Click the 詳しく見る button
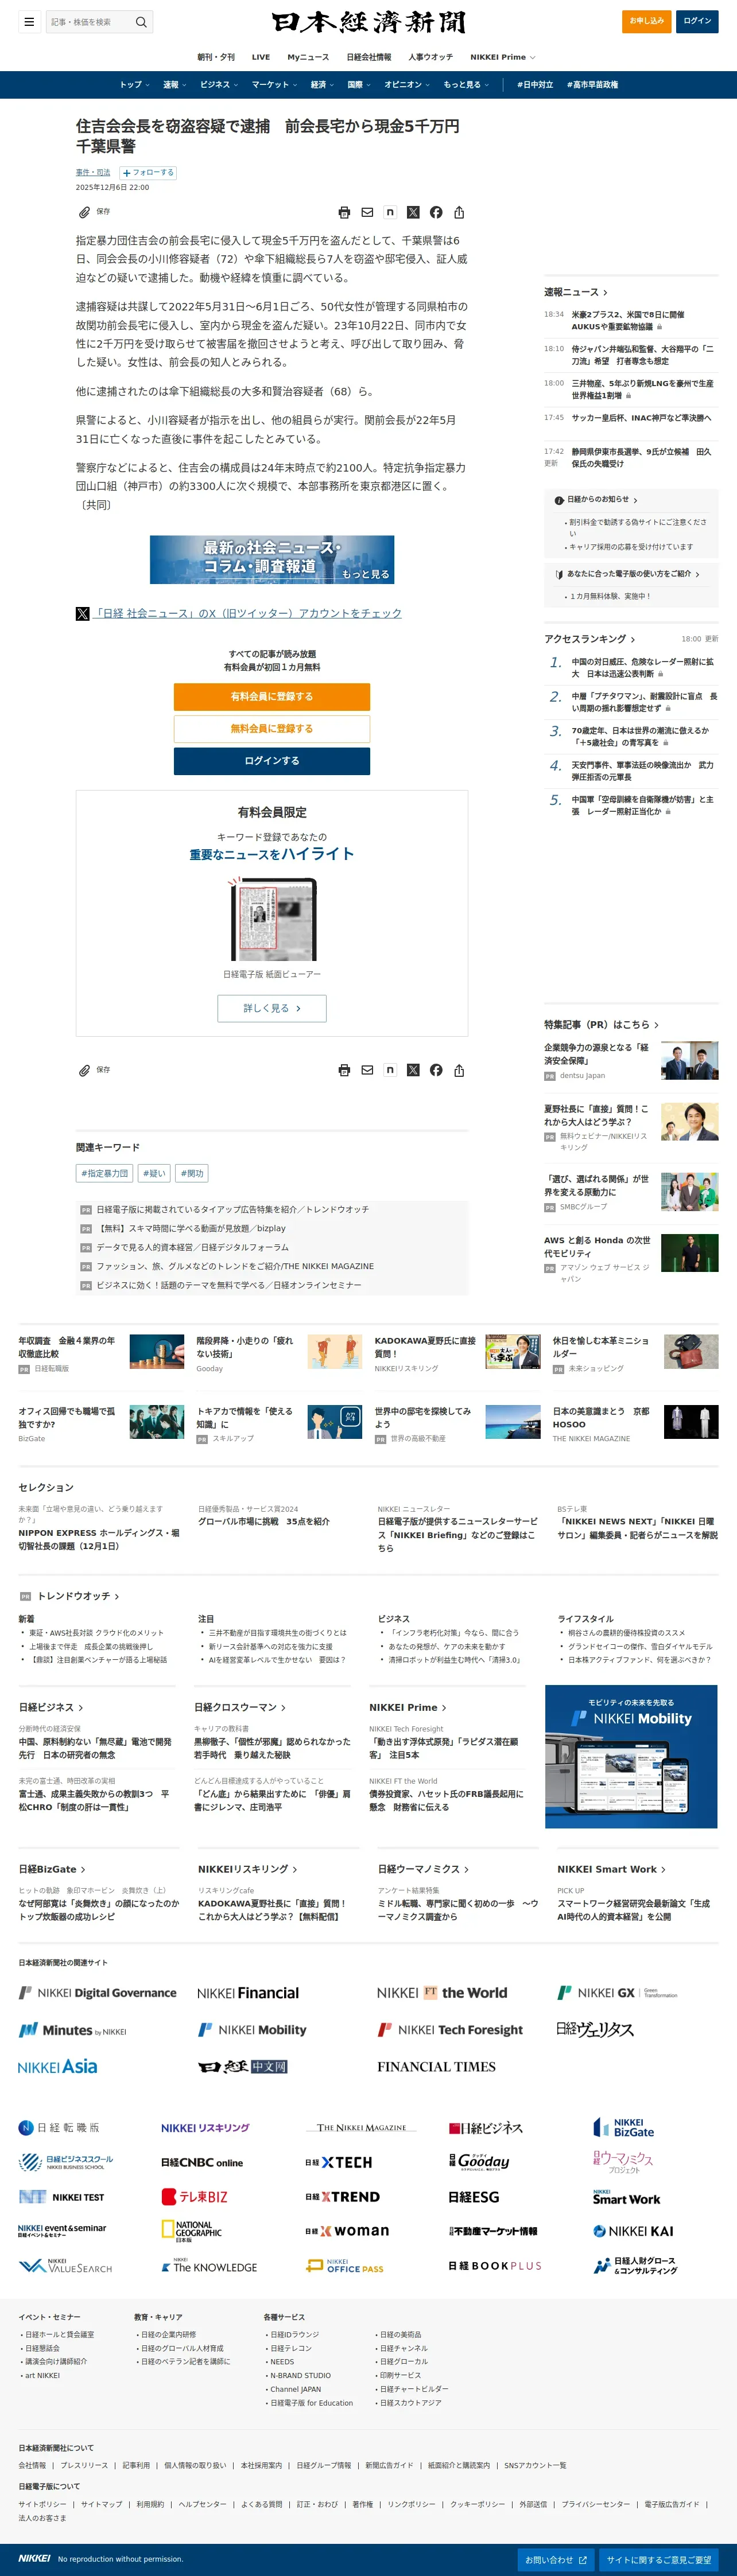The width and height of the screenshot is (737, 2576). (272, 1008)
